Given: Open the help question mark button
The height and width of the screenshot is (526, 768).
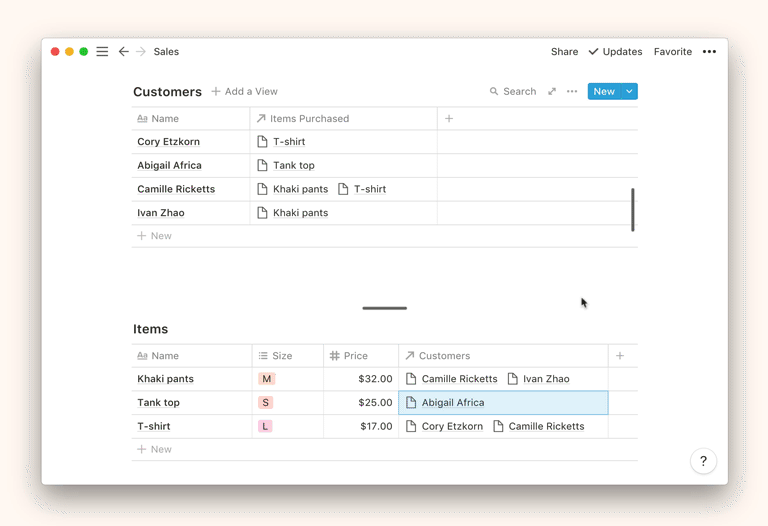Looking at the screenshot, I should point(703,461).
